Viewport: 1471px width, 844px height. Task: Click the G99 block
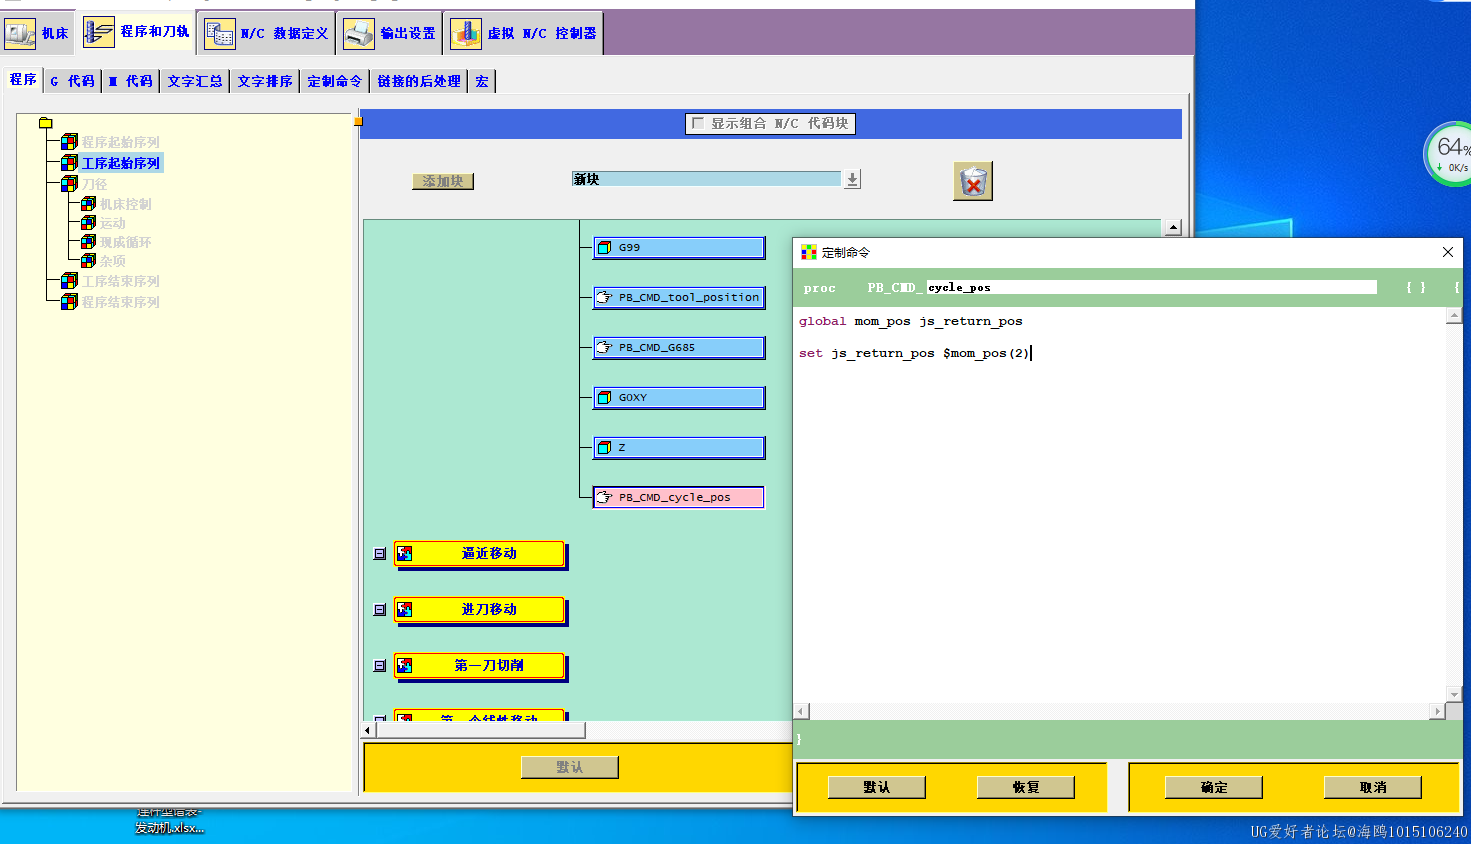[679, 248]
